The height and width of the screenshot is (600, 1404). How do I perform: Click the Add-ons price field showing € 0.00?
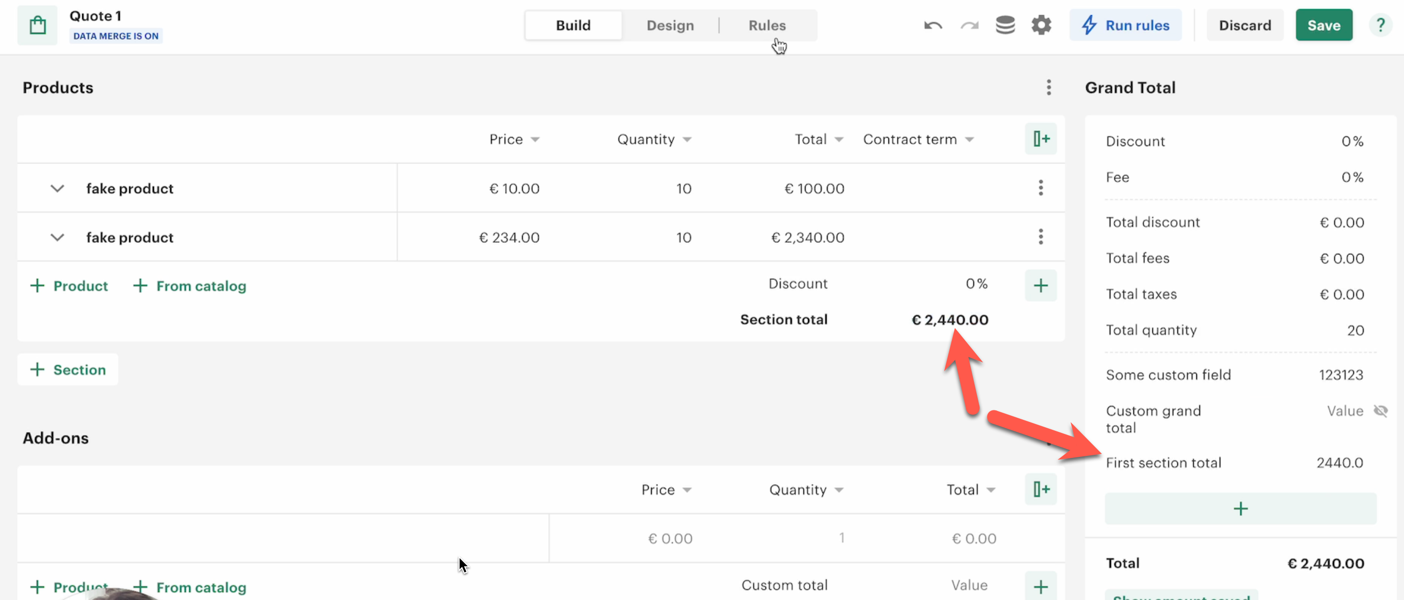click(x=670, y=538)
